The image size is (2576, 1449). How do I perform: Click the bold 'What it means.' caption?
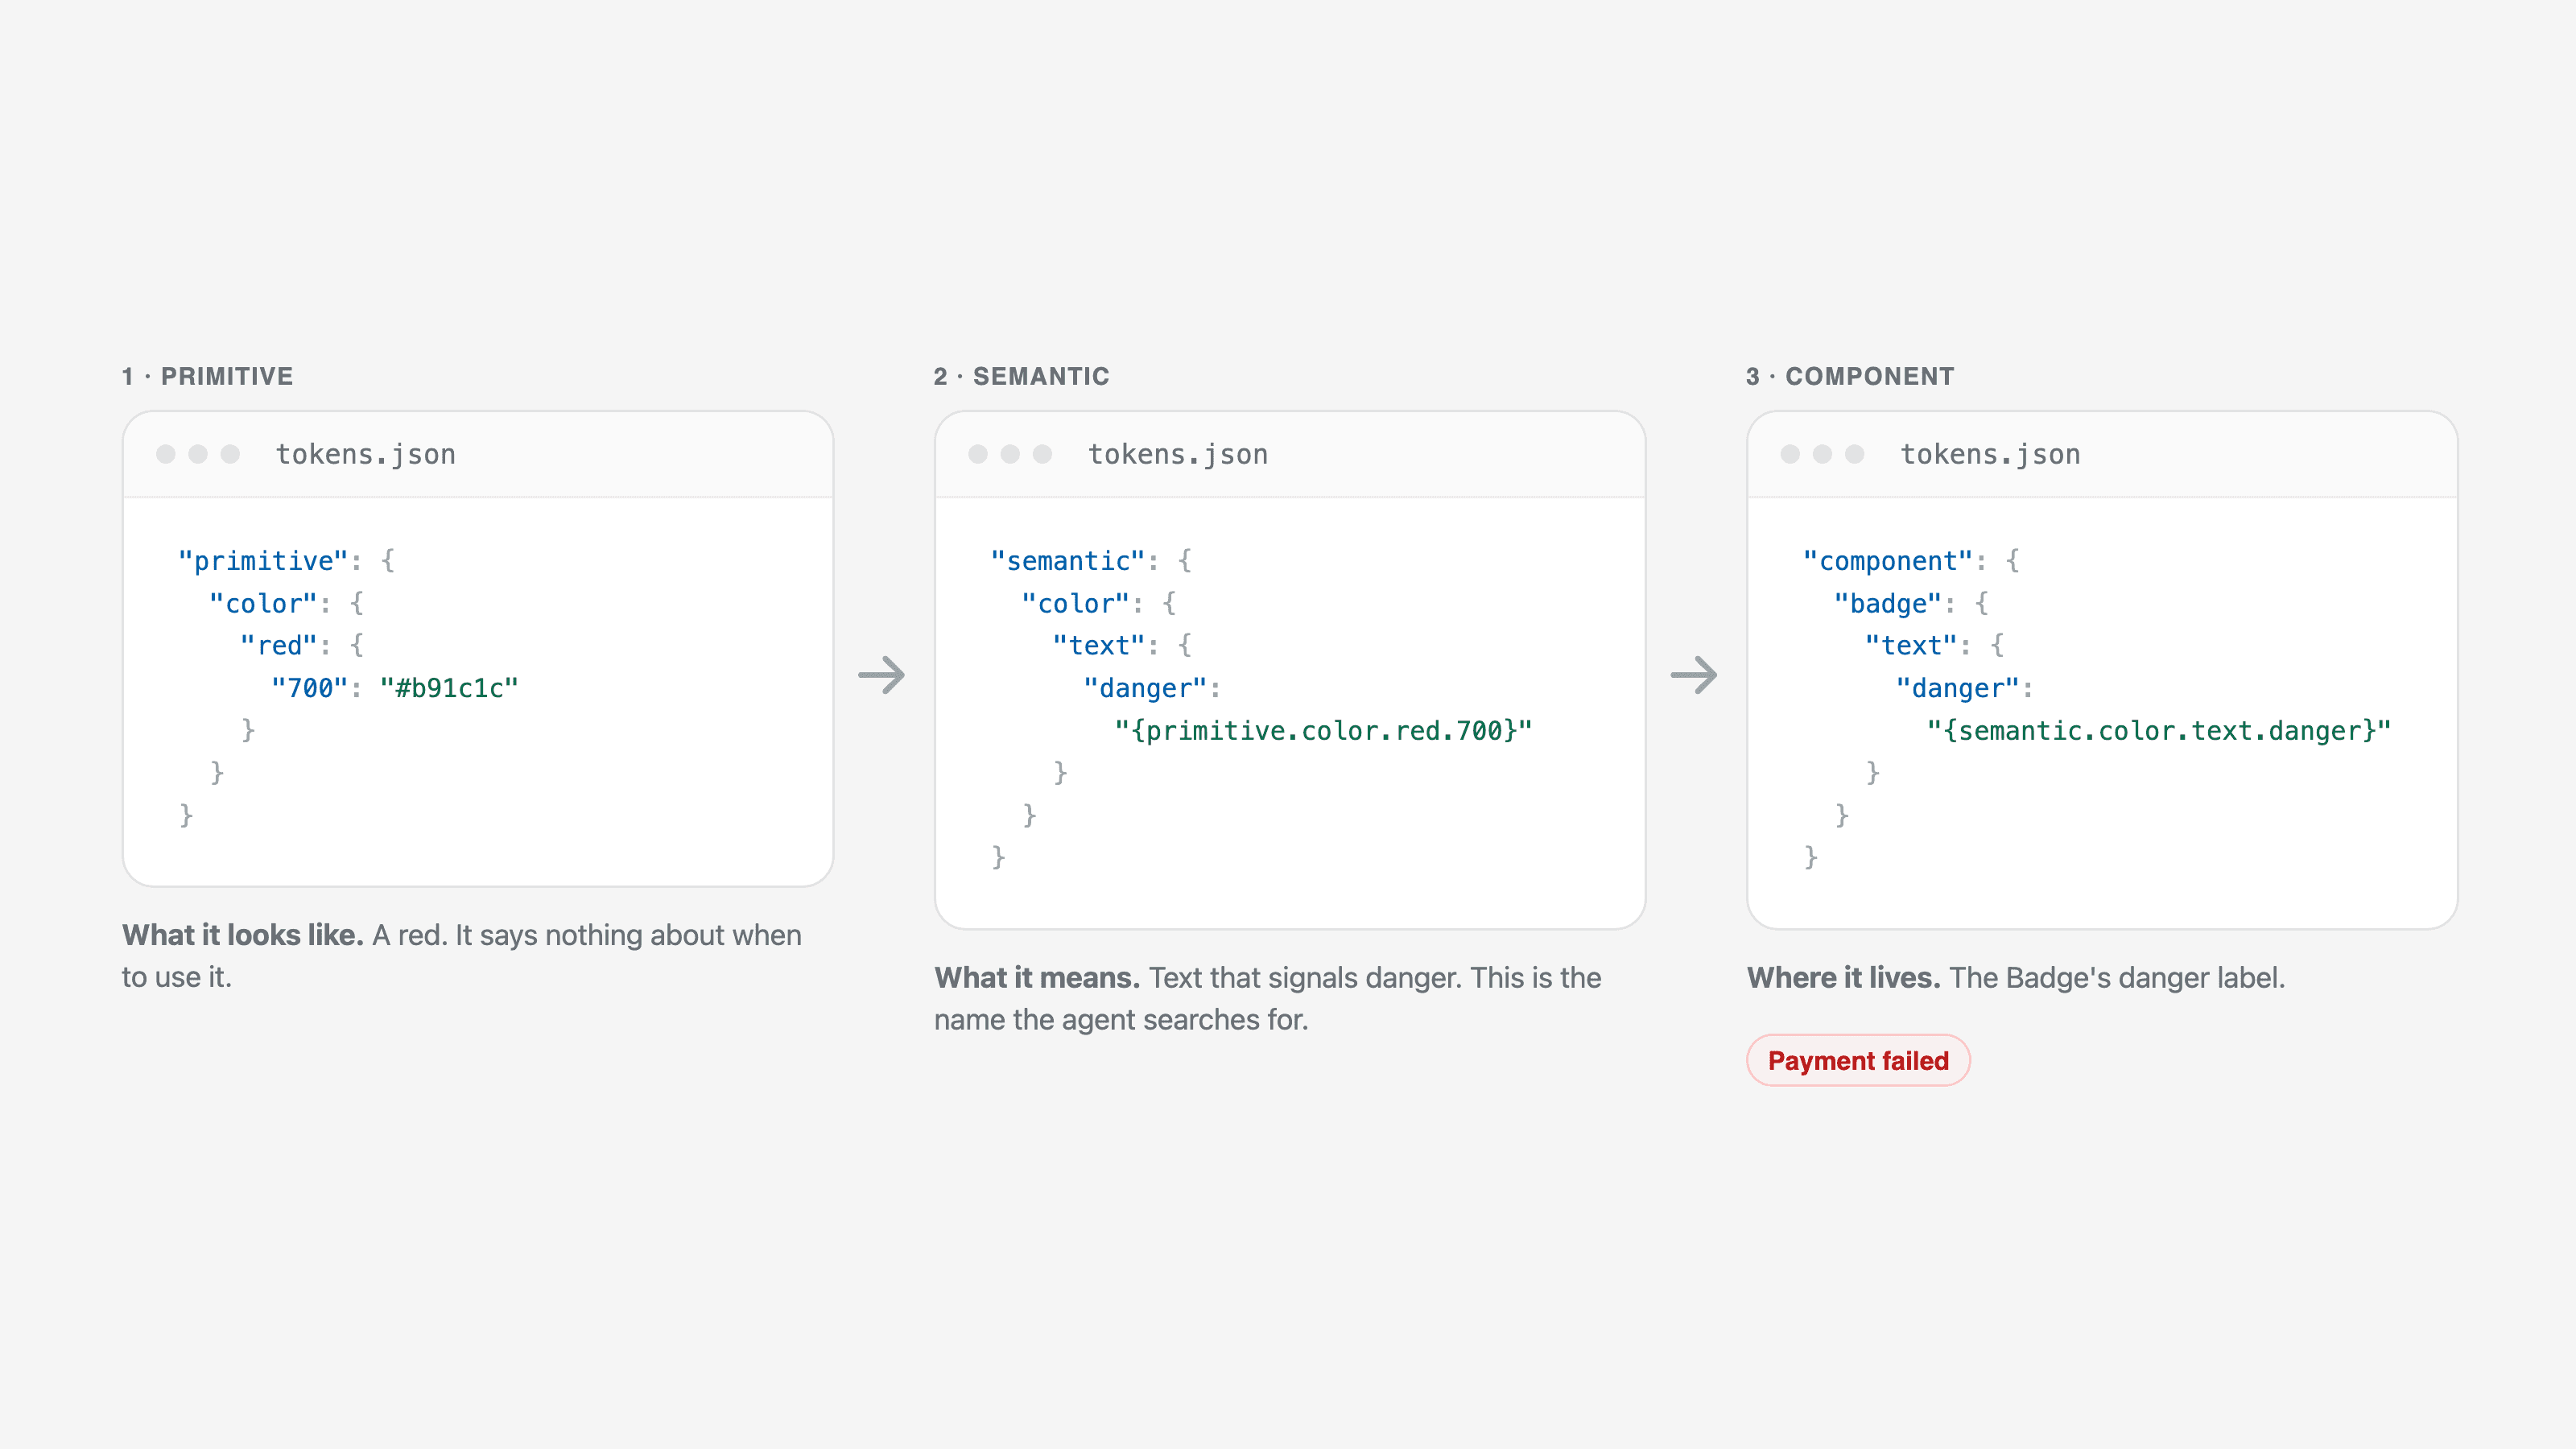pos(1037,977)
